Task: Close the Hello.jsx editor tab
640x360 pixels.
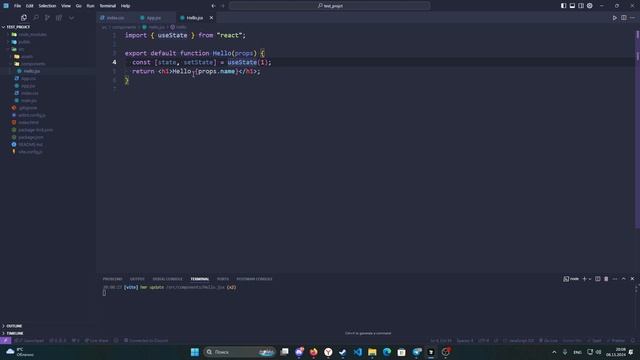Action: pos(211,18)
